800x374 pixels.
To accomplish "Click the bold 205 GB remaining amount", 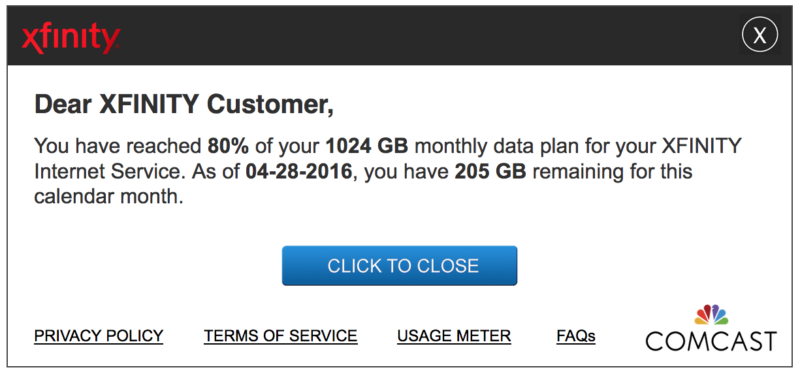I will click(x=490, y=171).
